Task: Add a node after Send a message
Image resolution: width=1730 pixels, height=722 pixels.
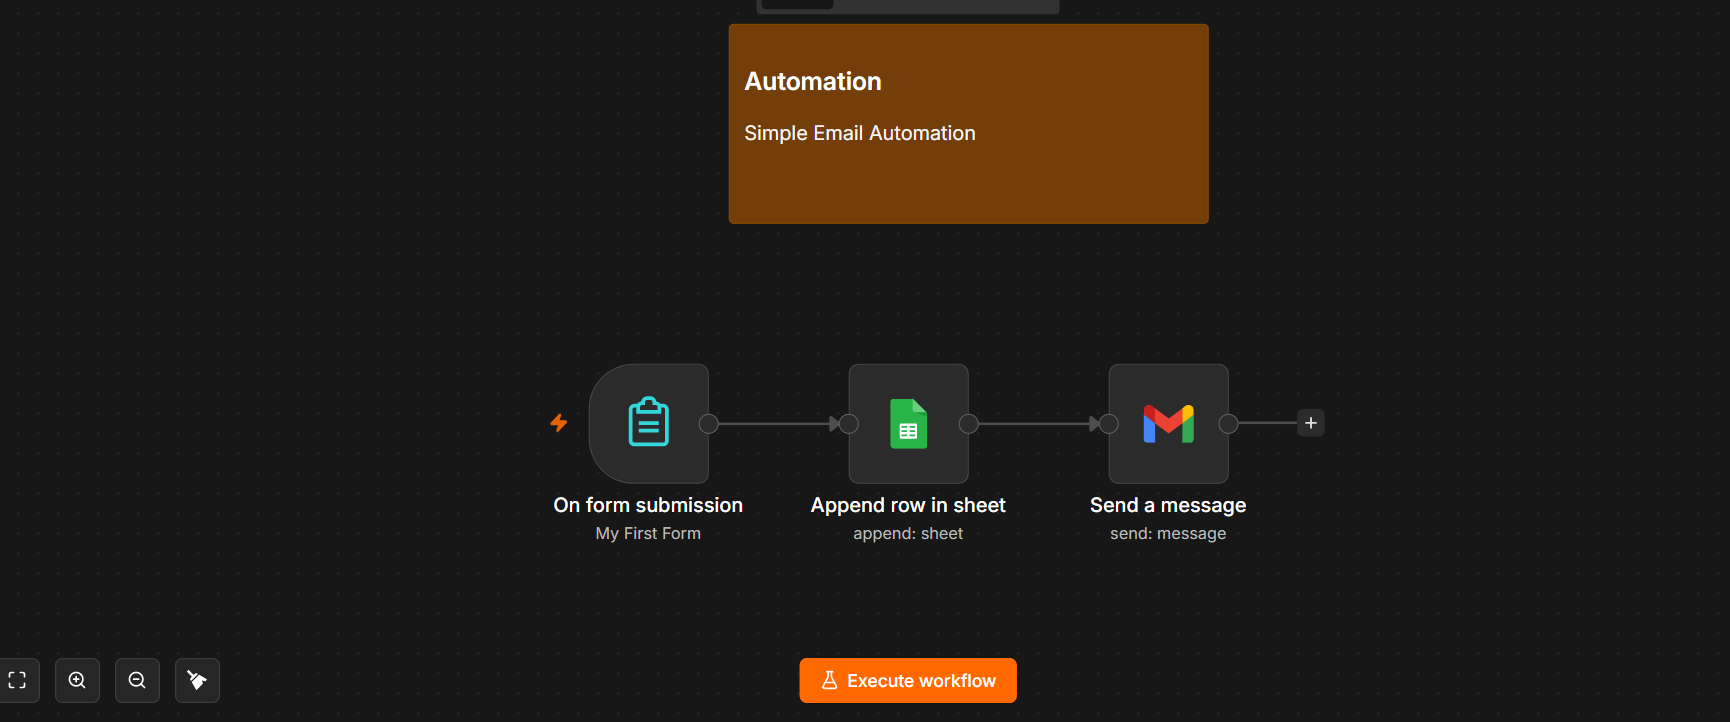Action: coord(1311,423)
